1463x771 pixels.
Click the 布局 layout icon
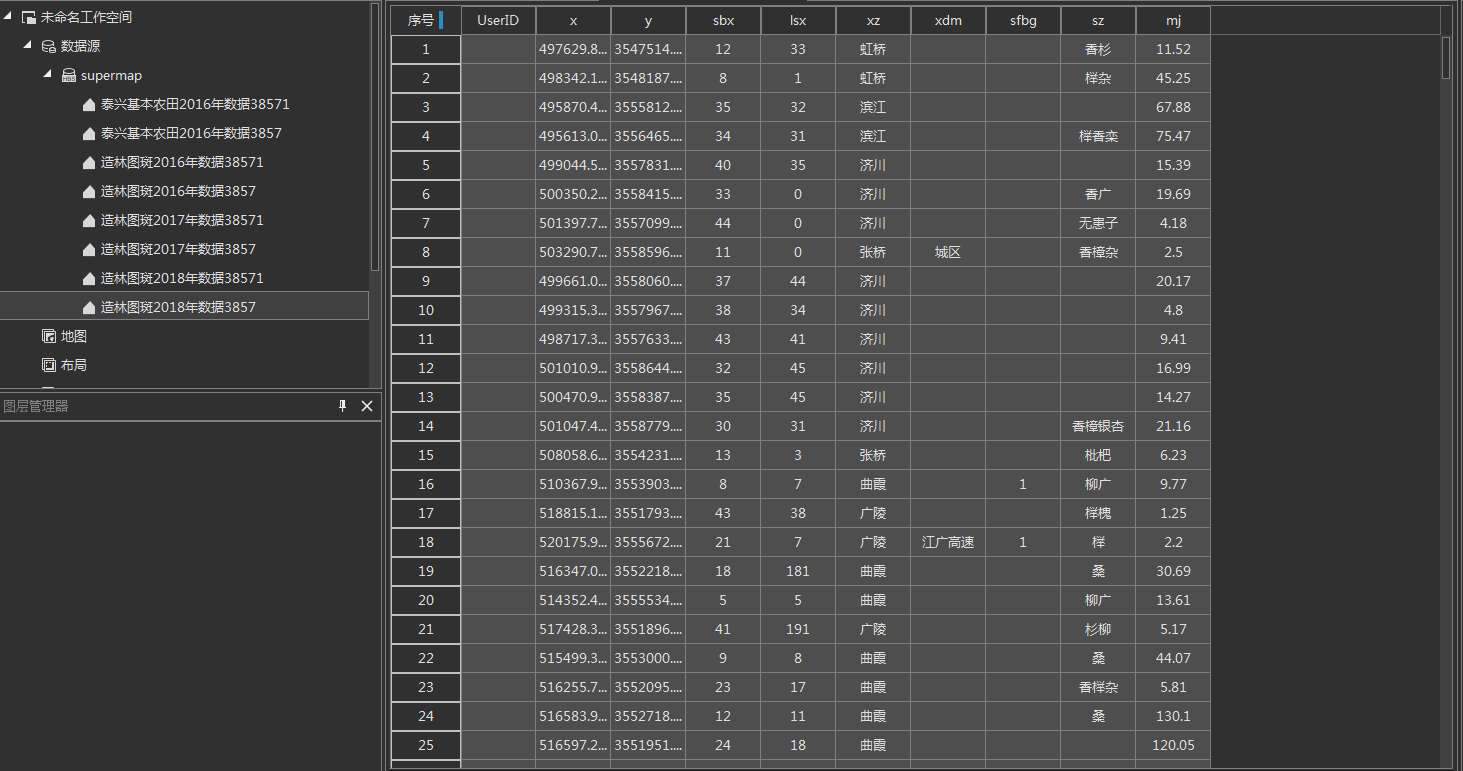click(48, 365)
